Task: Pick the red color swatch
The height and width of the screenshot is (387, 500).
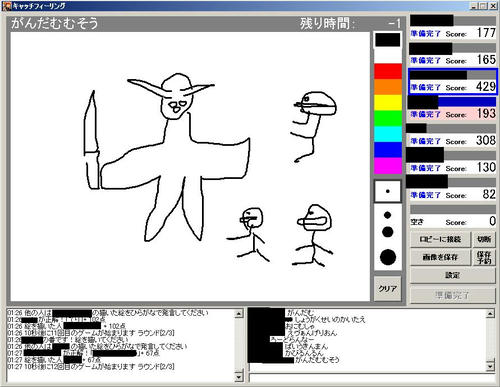Action: (388, 71)
